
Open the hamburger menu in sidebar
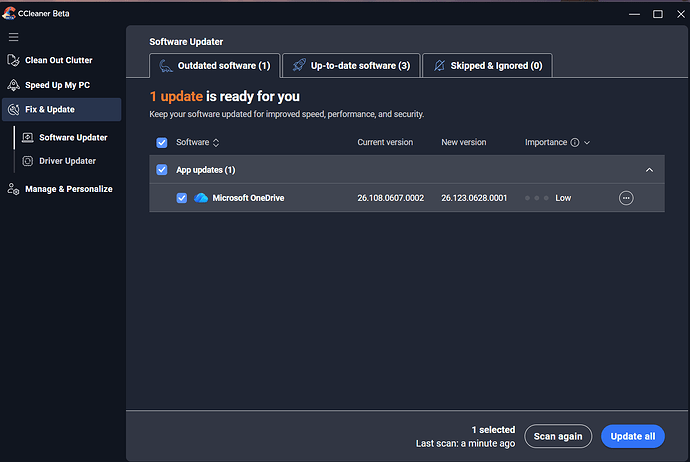click(14, 37)
